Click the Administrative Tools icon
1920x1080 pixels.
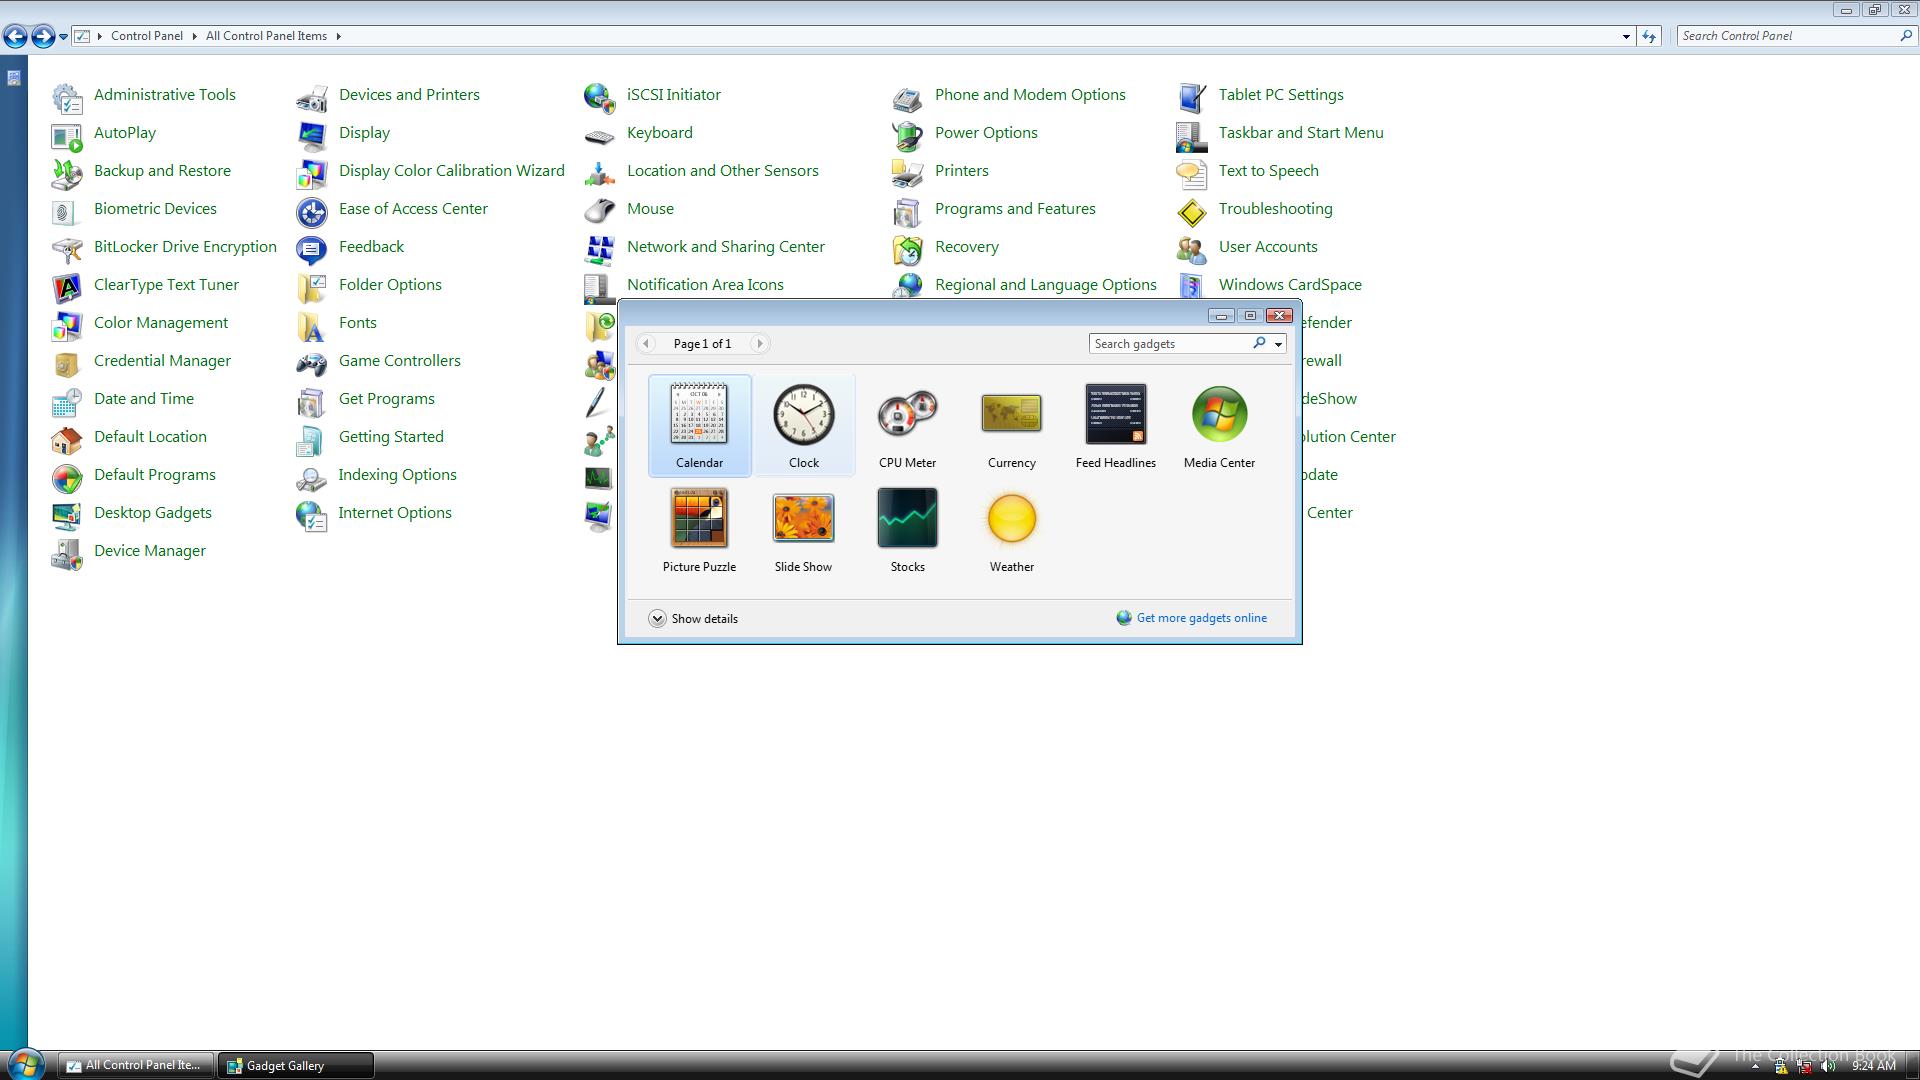click(x=67, y=98)
